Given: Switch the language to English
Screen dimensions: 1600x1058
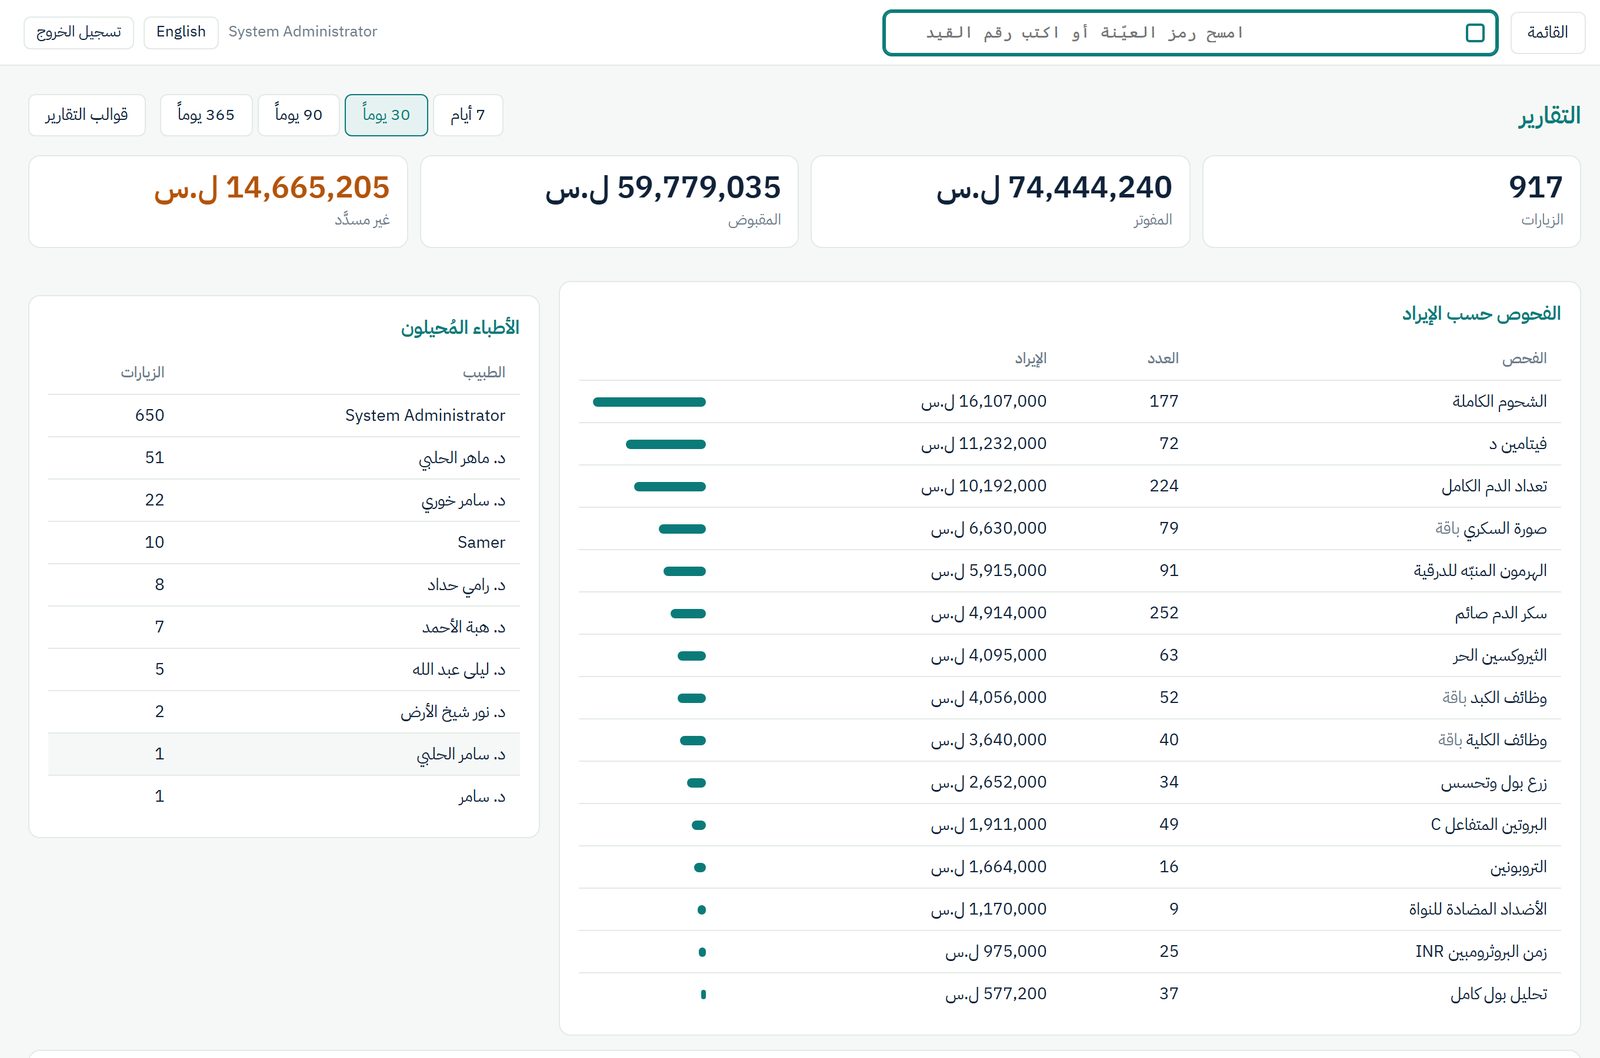Looking at the screenshot, I should point(181,32).
